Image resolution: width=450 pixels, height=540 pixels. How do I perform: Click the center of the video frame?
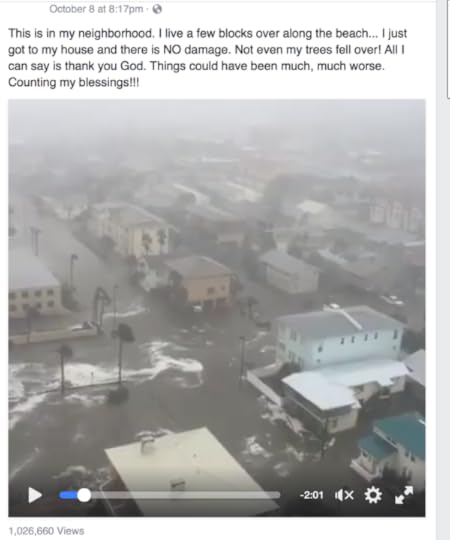coord(217,308)
